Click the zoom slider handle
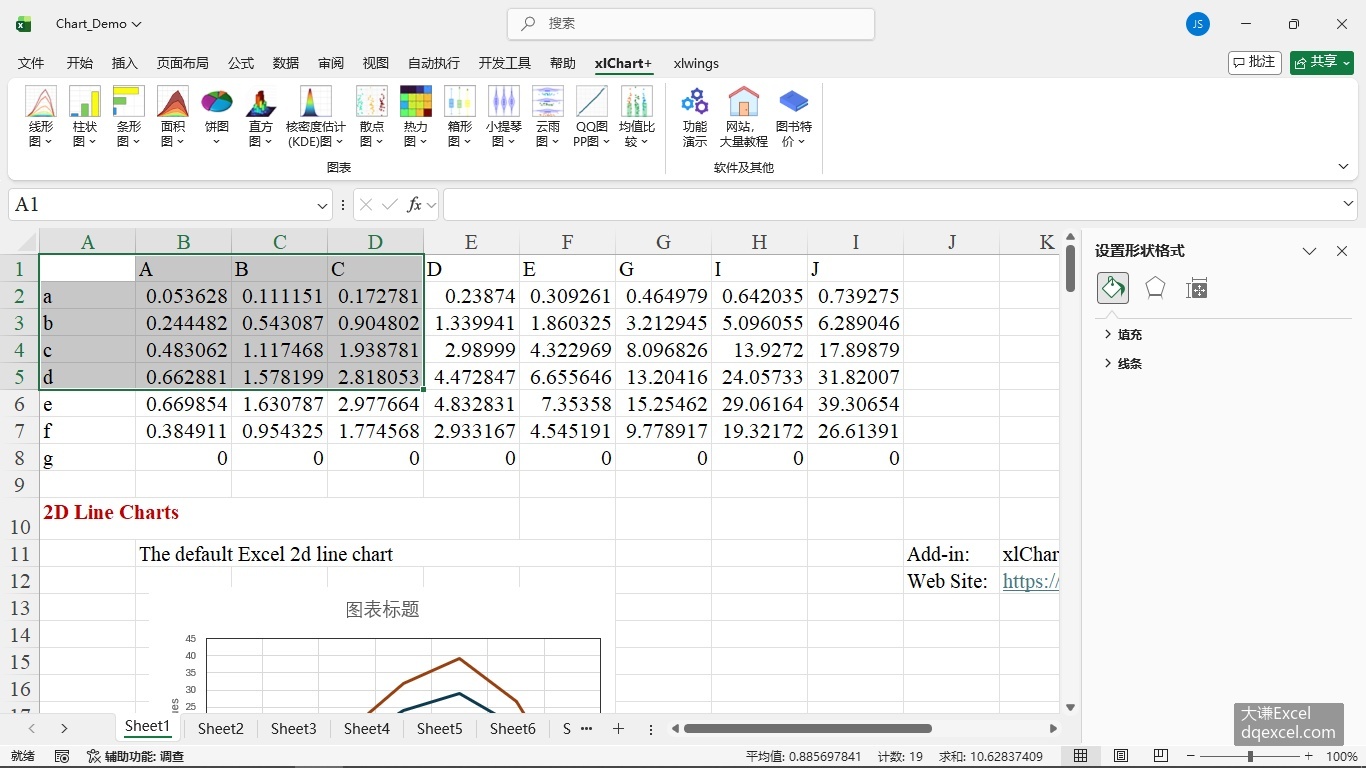 tap(1250, 756)
